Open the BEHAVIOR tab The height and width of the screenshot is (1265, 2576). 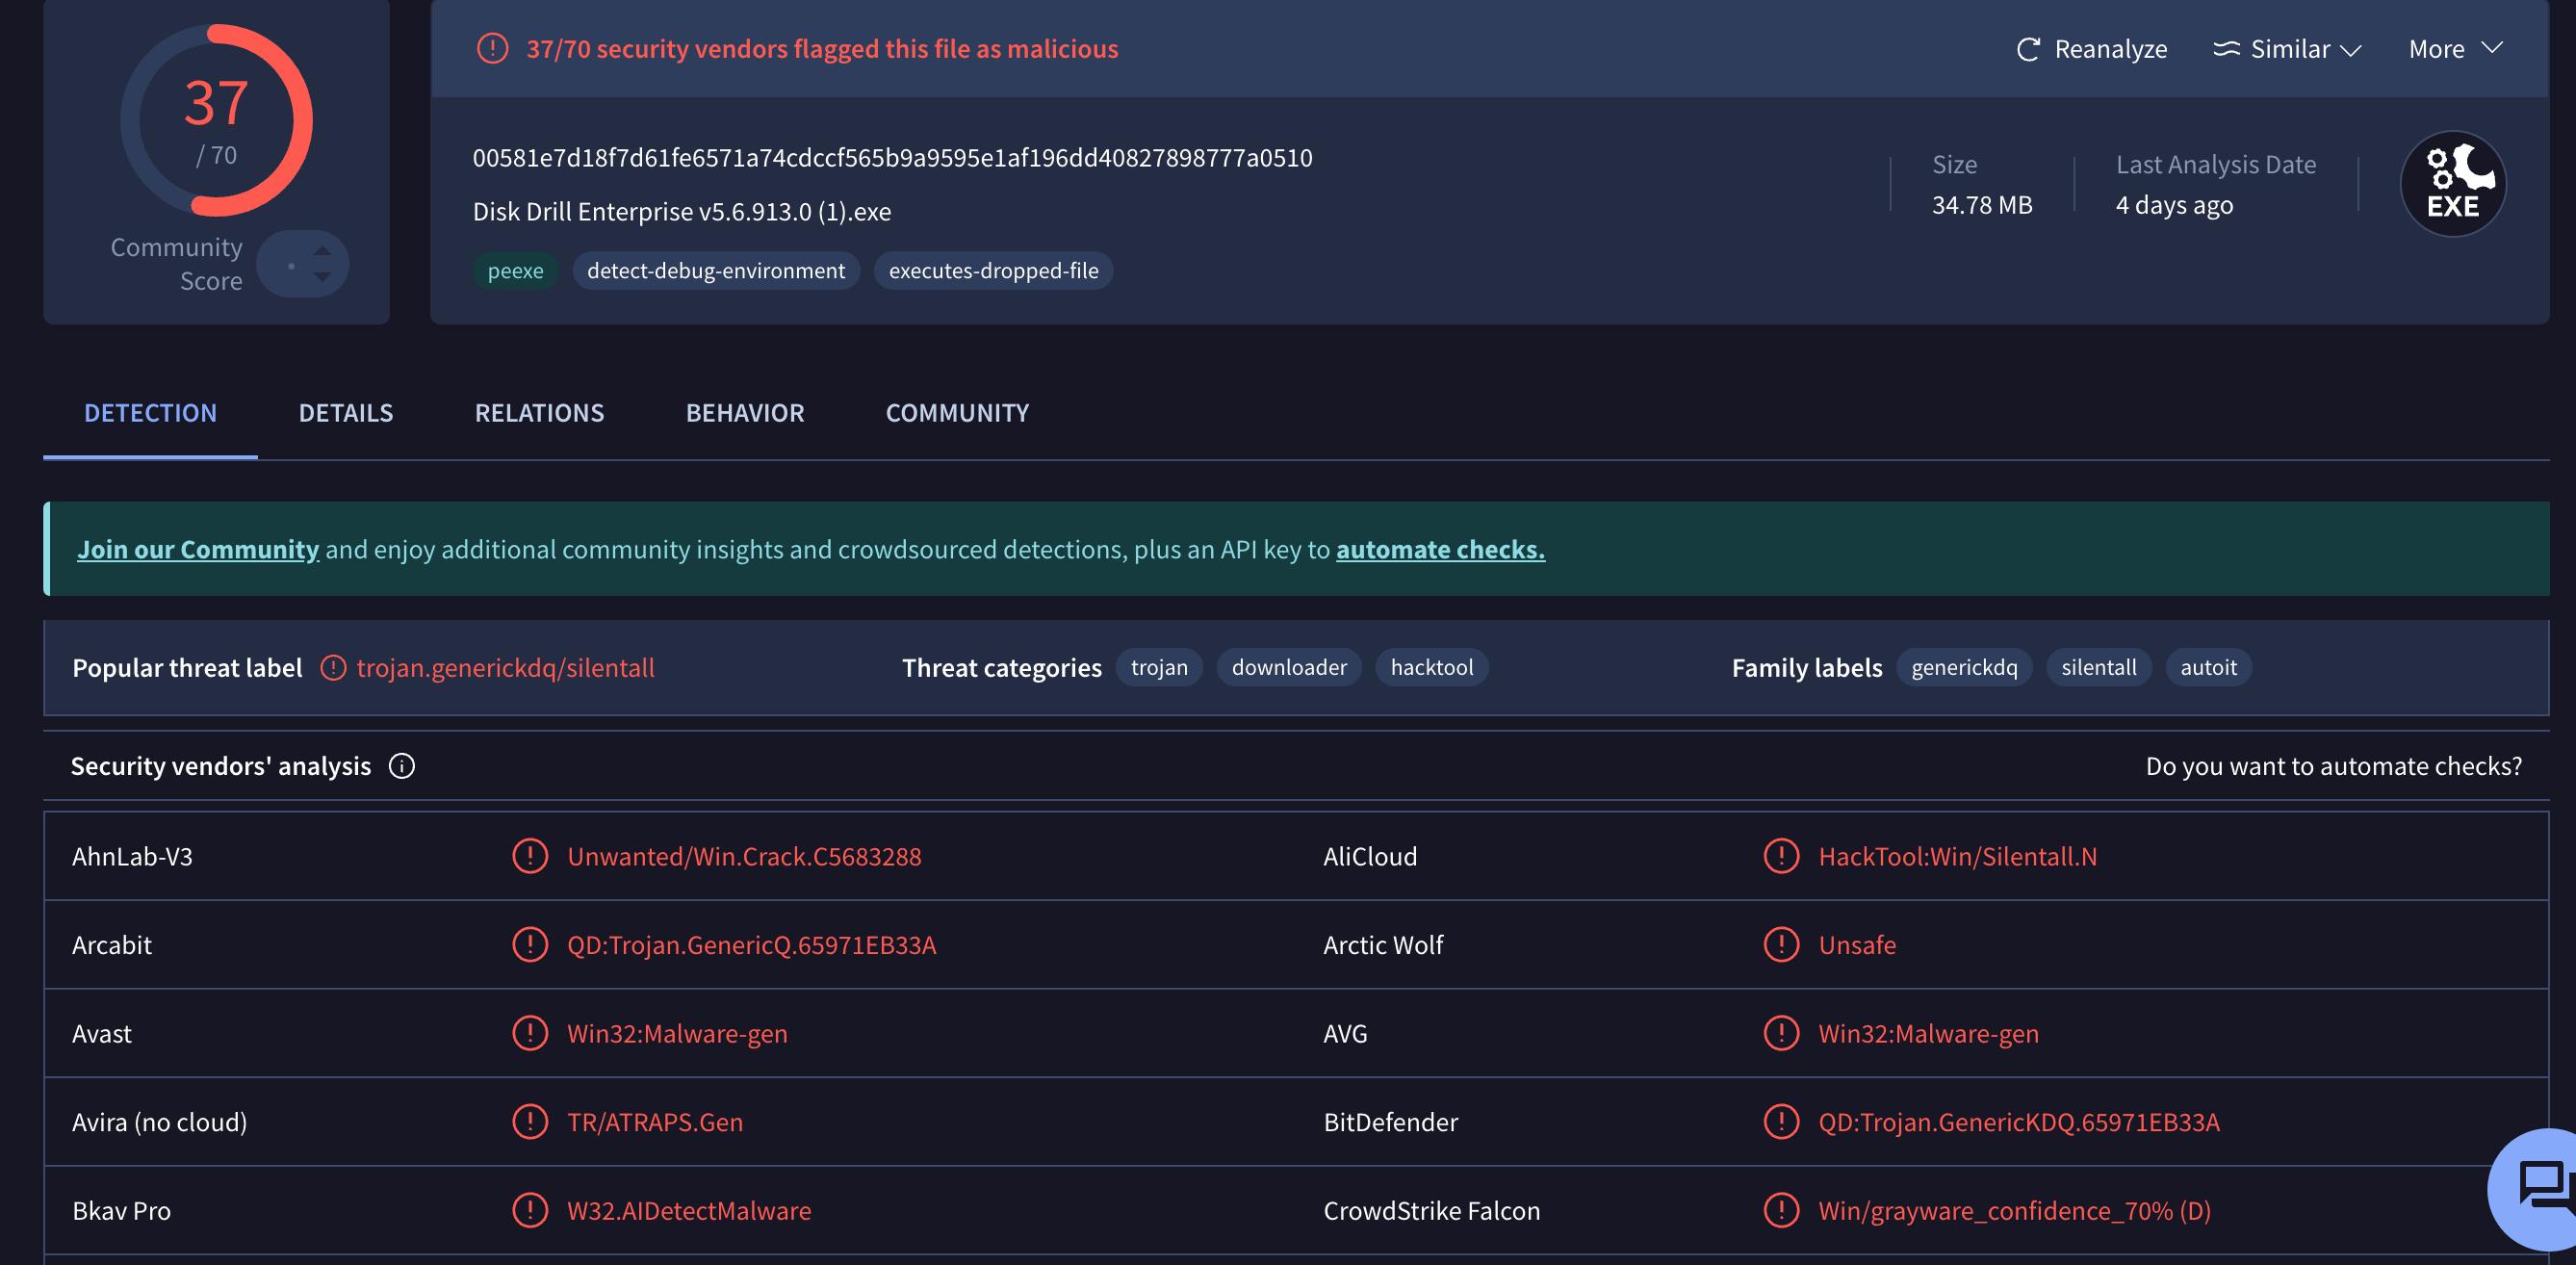point(744,413)
